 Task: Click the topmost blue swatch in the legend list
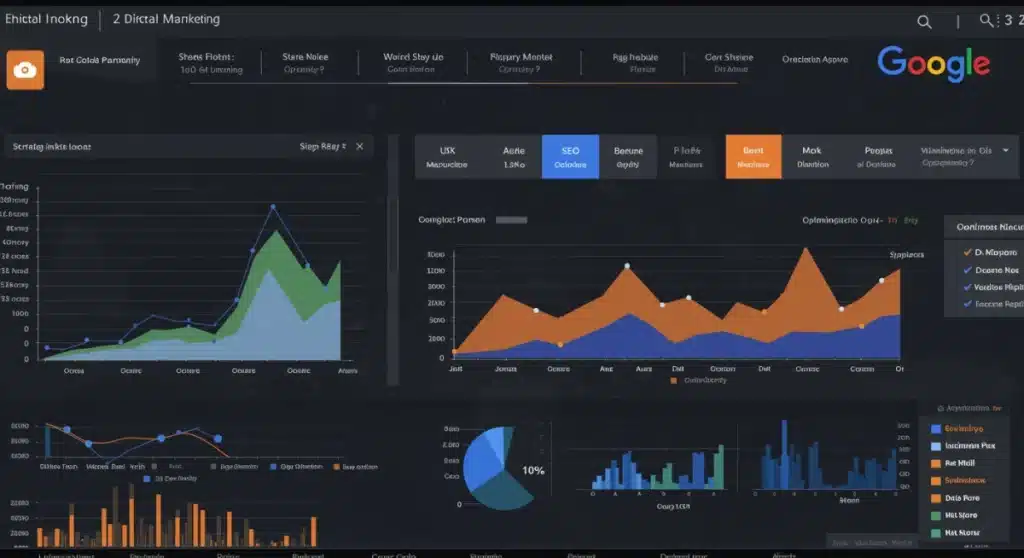936,427
